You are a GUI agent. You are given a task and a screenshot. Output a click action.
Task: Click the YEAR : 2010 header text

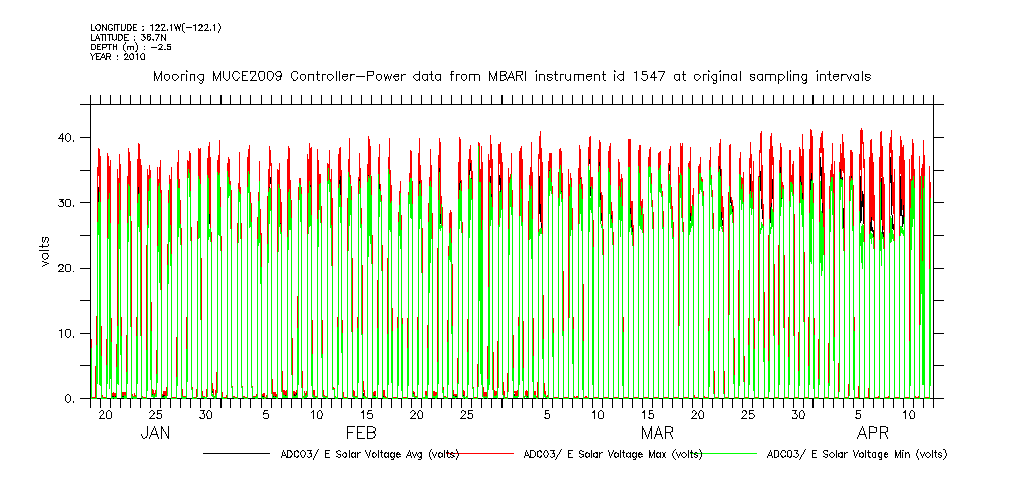pyautogui.click(x=118, y=57)
